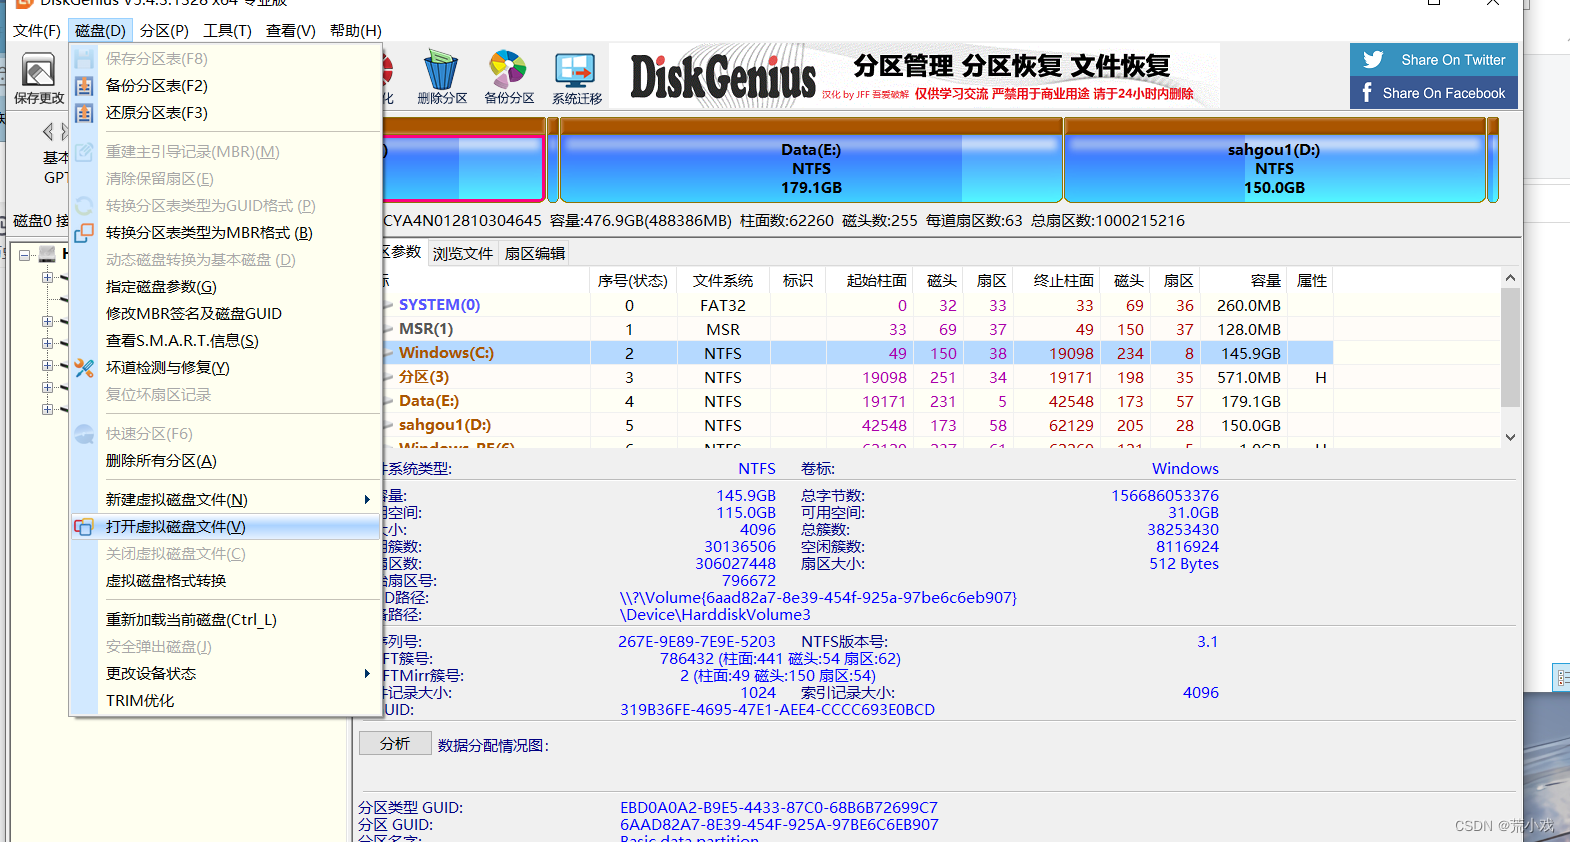
Task: Sort by the 文件系统 column header
Action: (x=723, y=281)
